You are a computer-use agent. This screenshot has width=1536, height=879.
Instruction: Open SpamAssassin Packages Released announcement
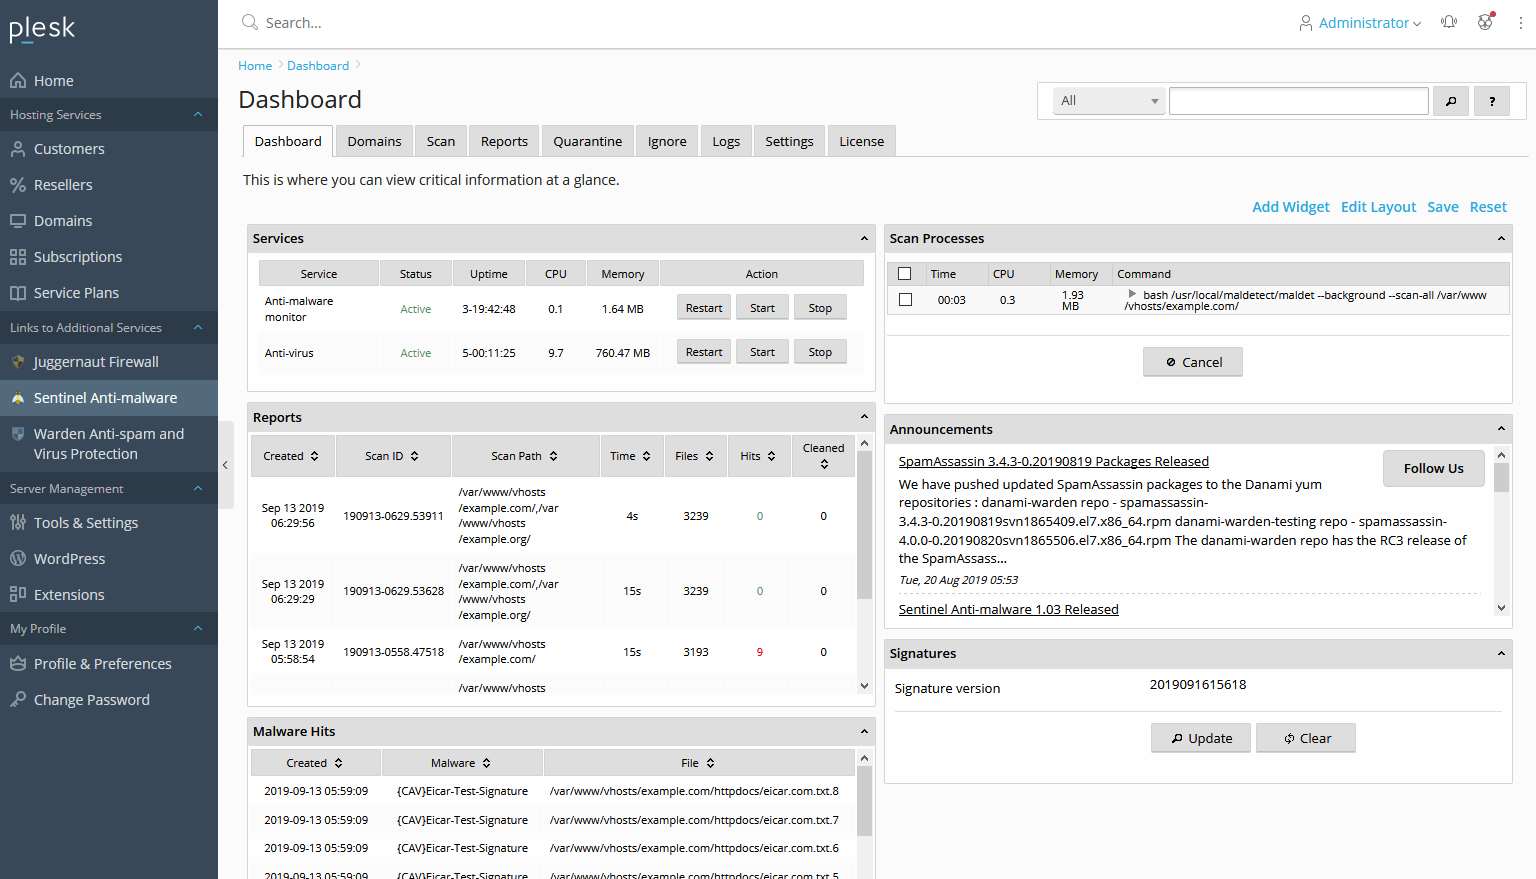tap(1054, 461)
